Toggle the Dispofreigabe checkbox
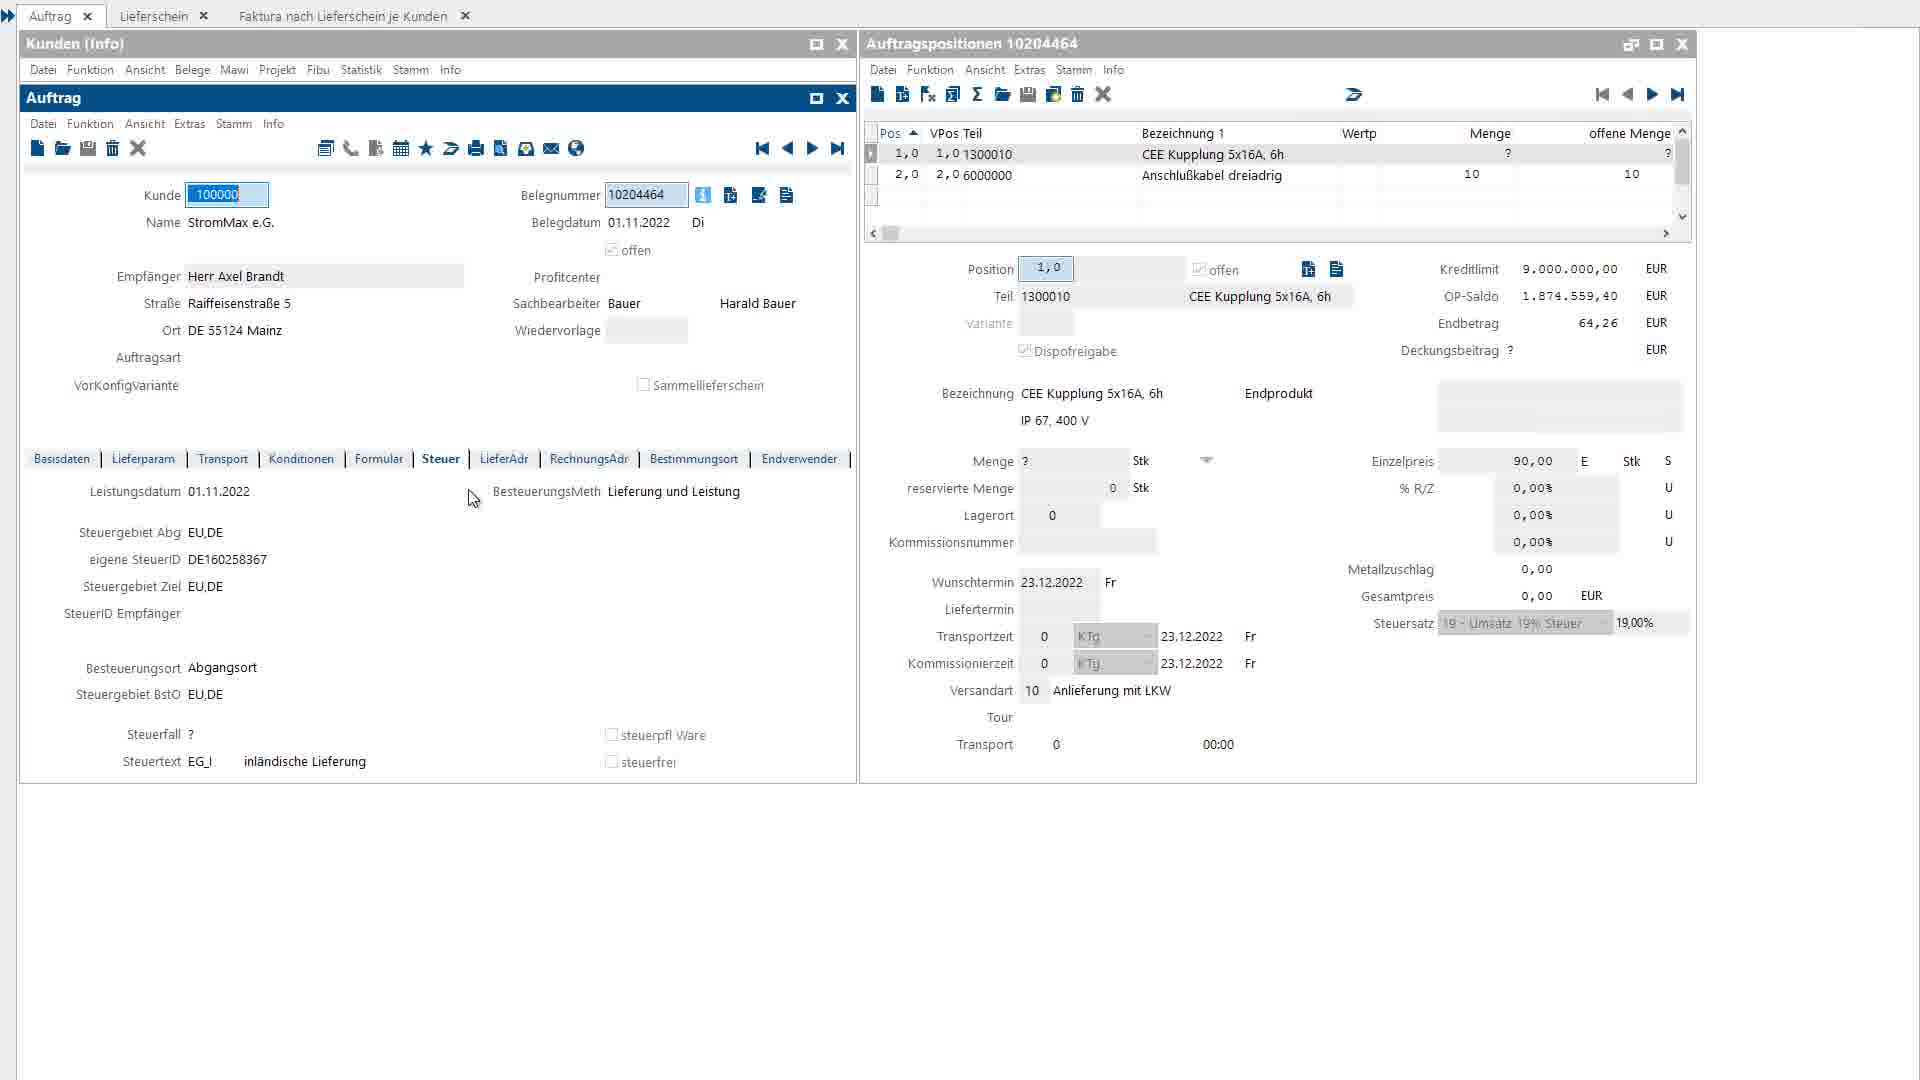The width and height of the screenshot is (1920, 1080). [1024, 351]
